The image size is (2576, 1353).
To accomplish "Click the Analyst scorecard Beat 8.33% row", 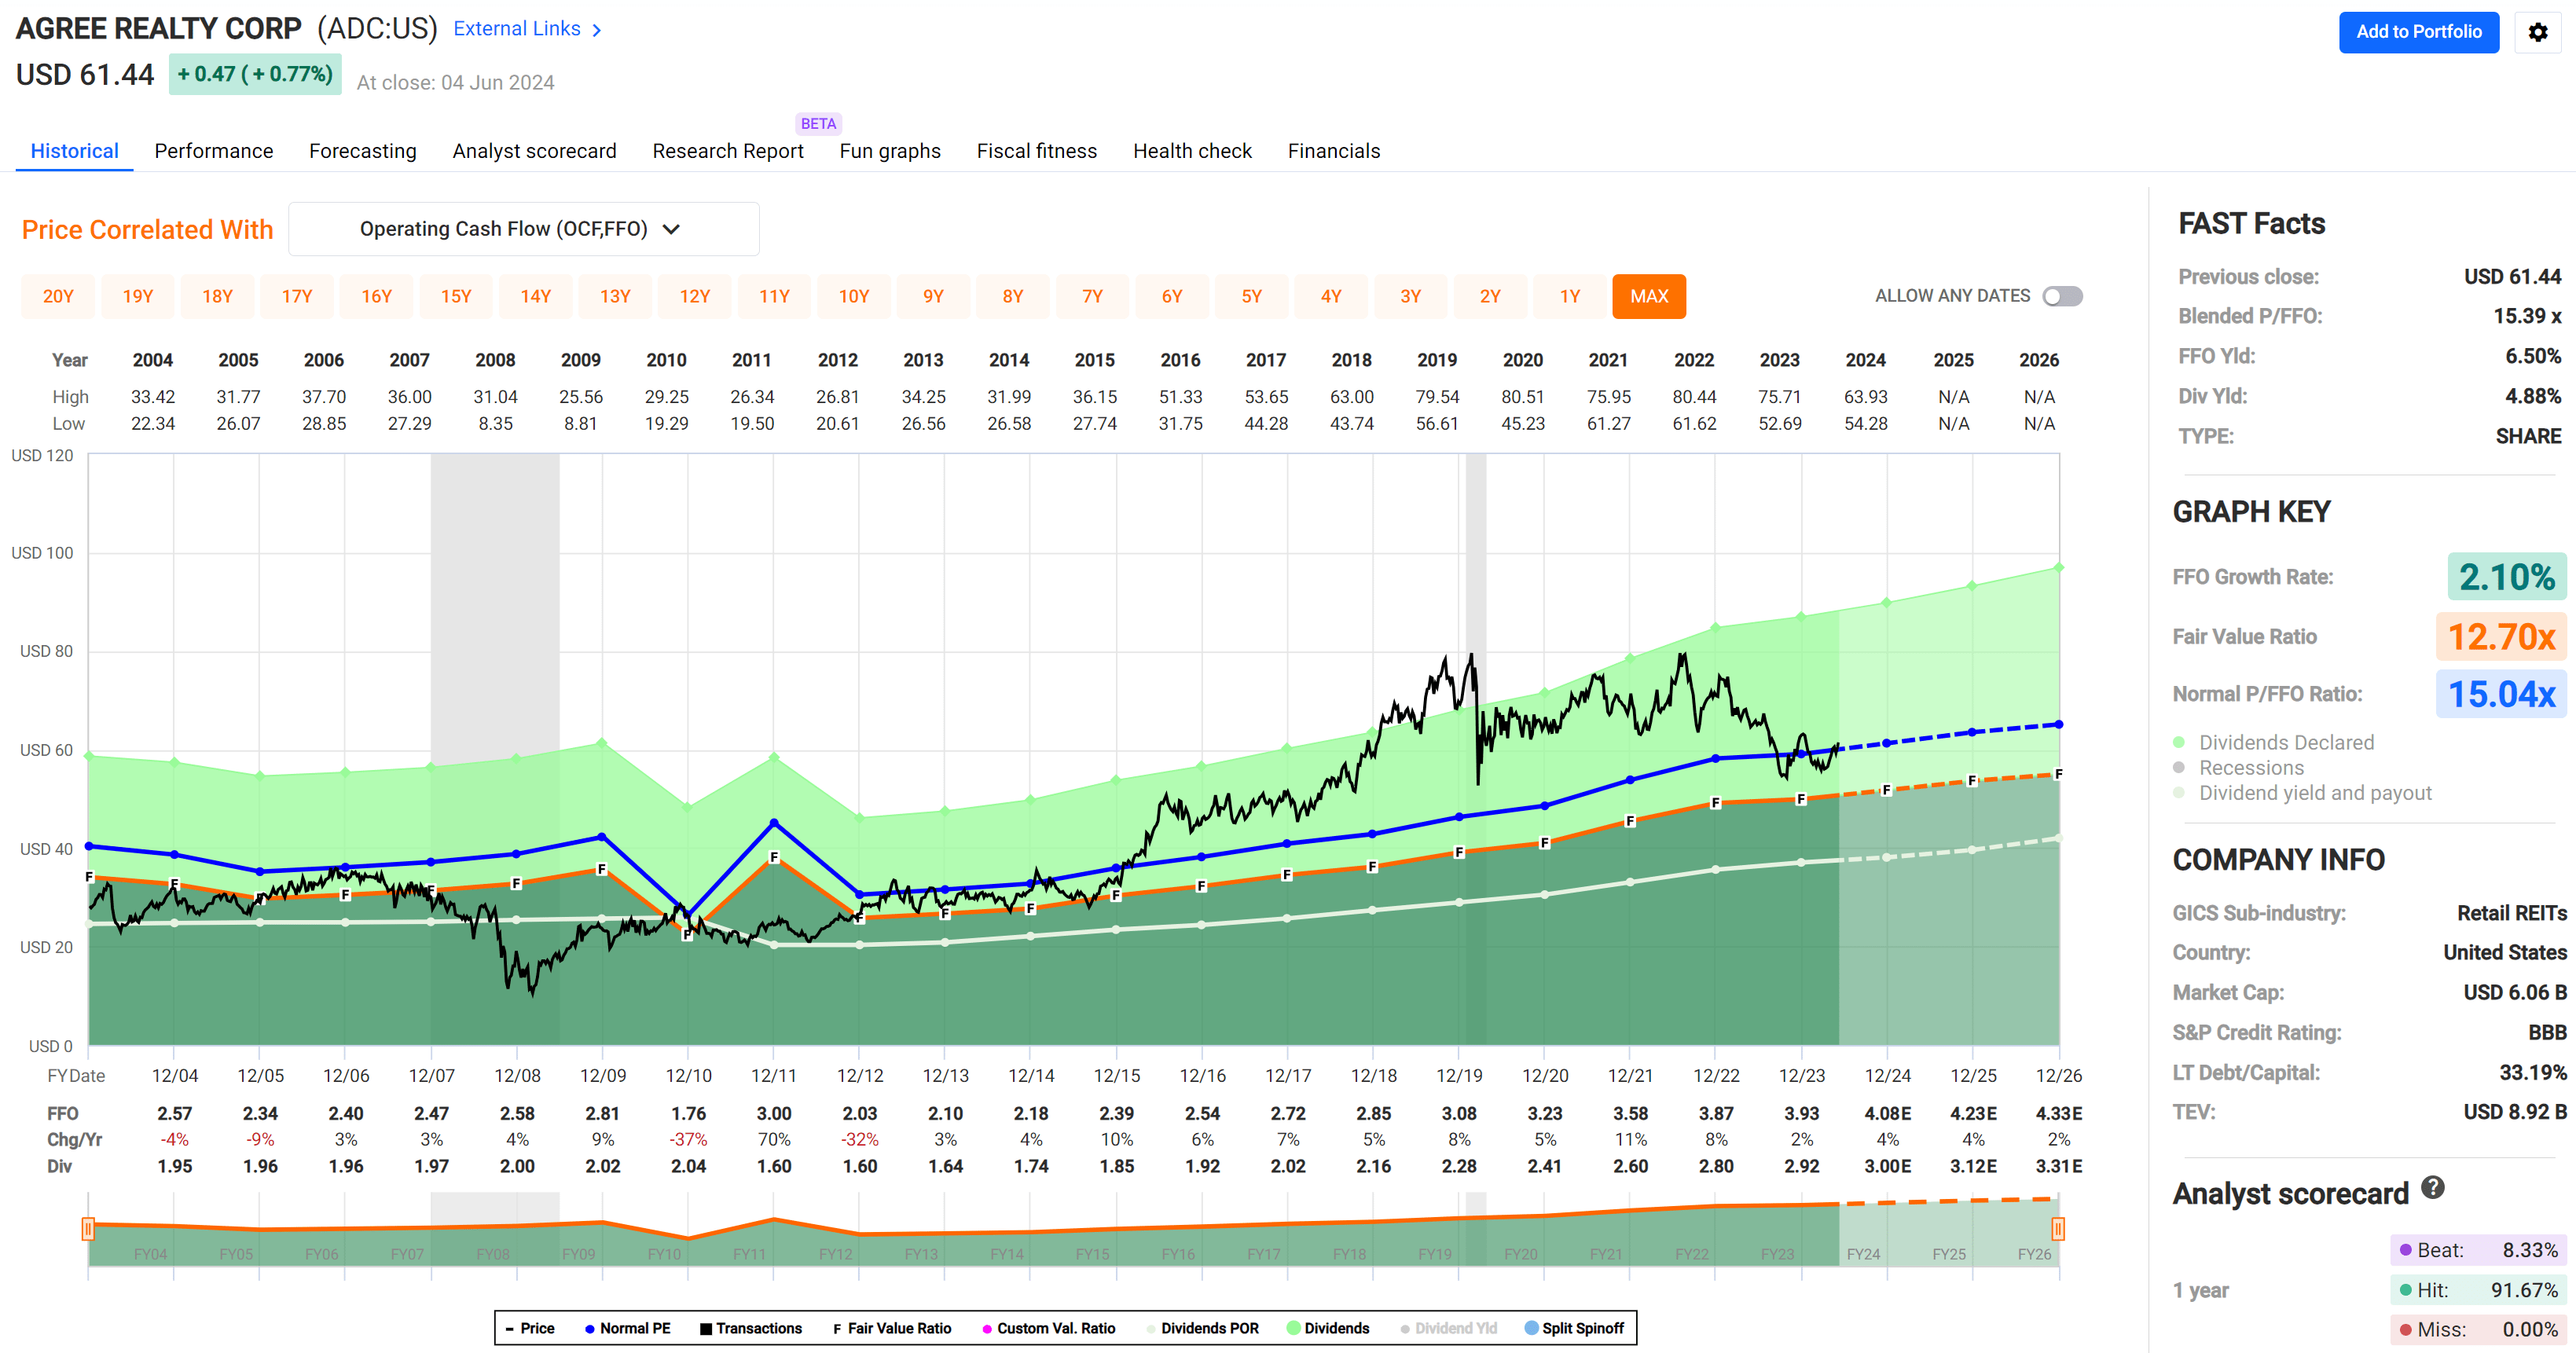I will coord(2478,1250).
